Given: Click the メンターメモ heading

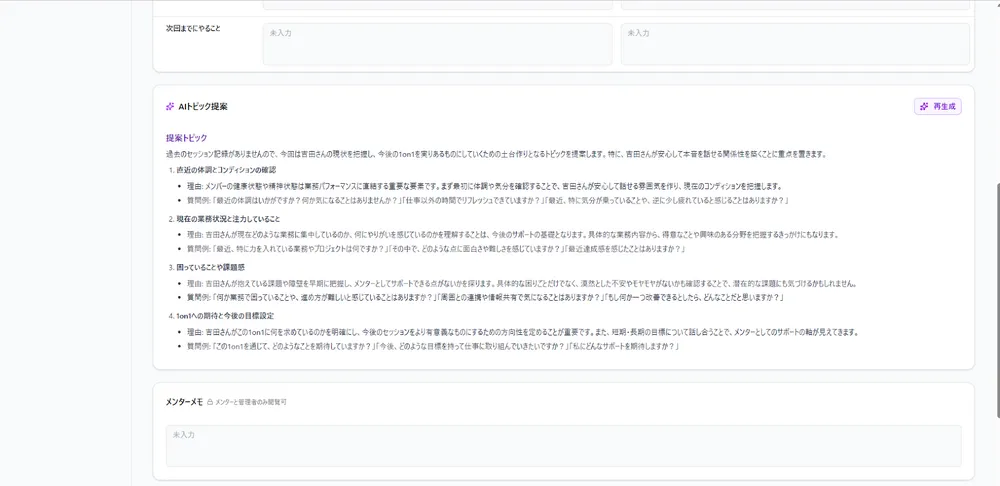Looking at the screenshot, I should 184,402.
